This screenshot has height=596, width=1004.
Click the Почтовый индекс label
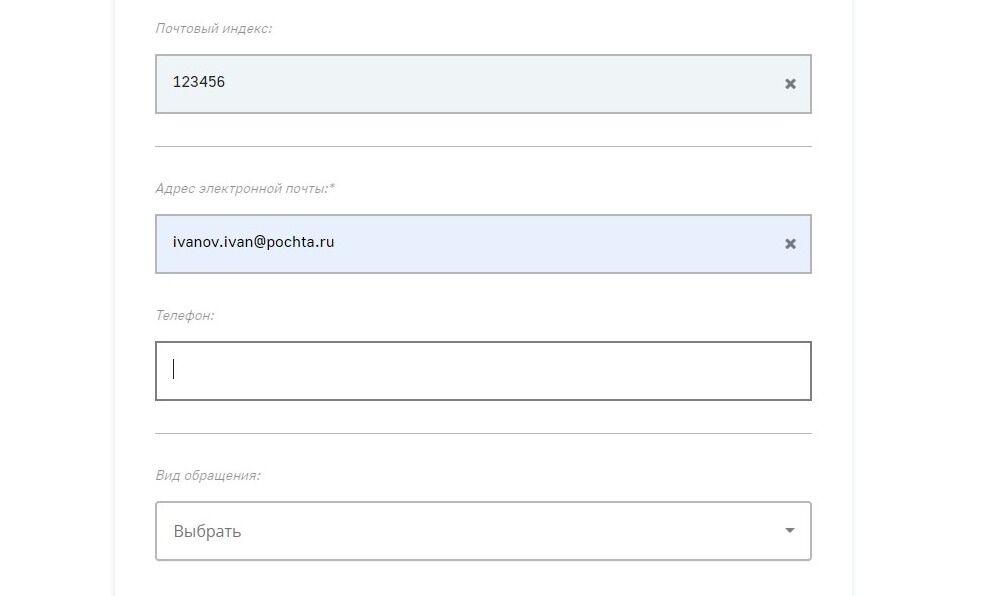pyautogui.click(x=213, y=28)
